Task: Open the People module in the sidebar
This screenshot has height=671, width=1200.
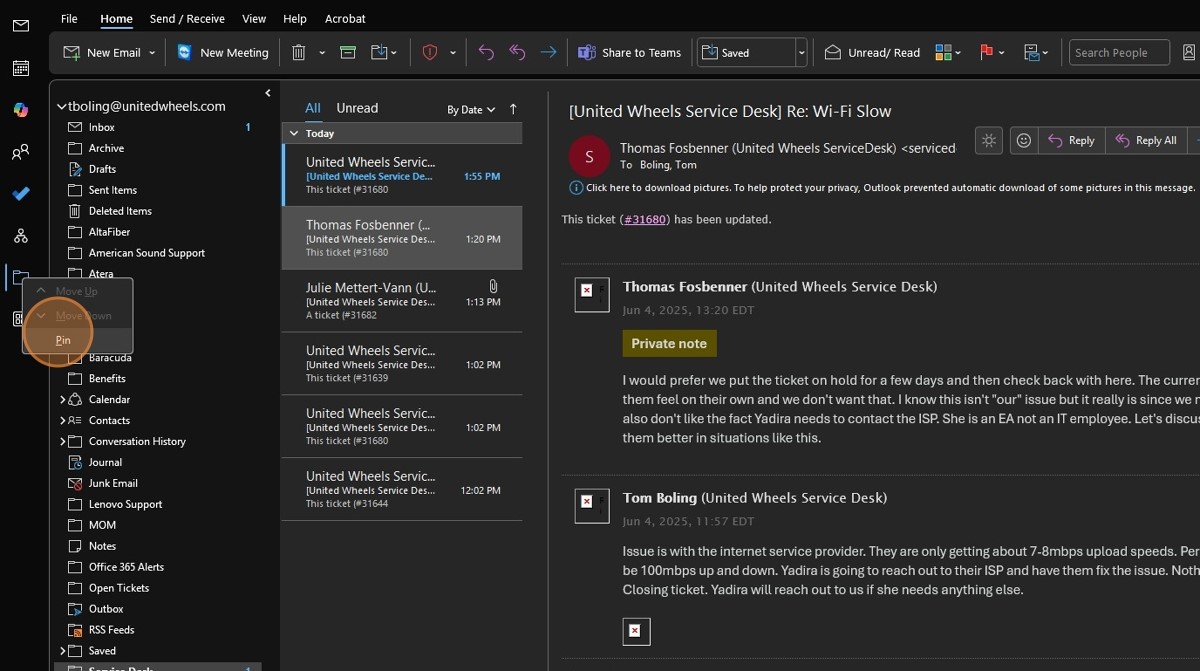Action: 20,152
